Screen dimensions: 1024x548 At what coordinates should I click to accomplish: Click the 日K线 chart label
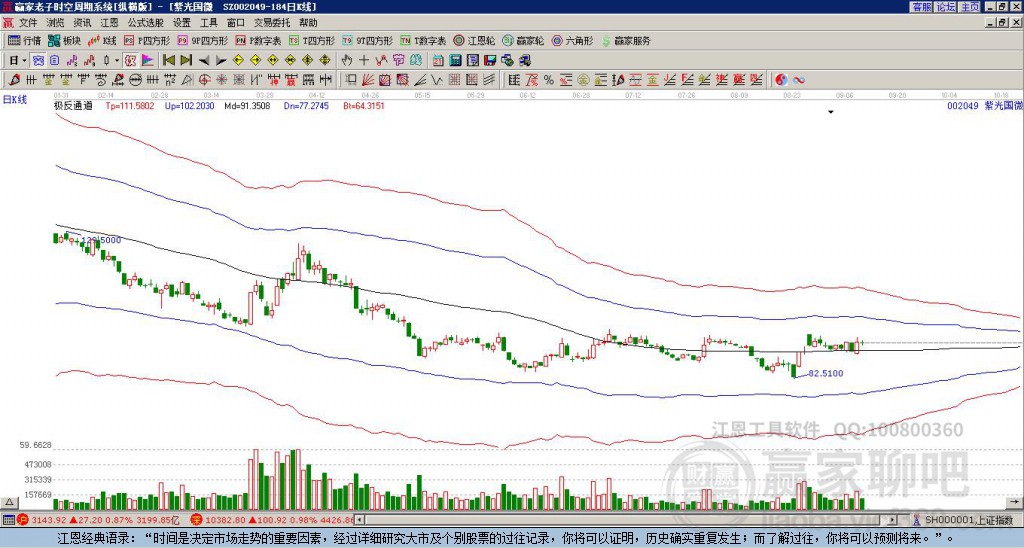(16, 100)
